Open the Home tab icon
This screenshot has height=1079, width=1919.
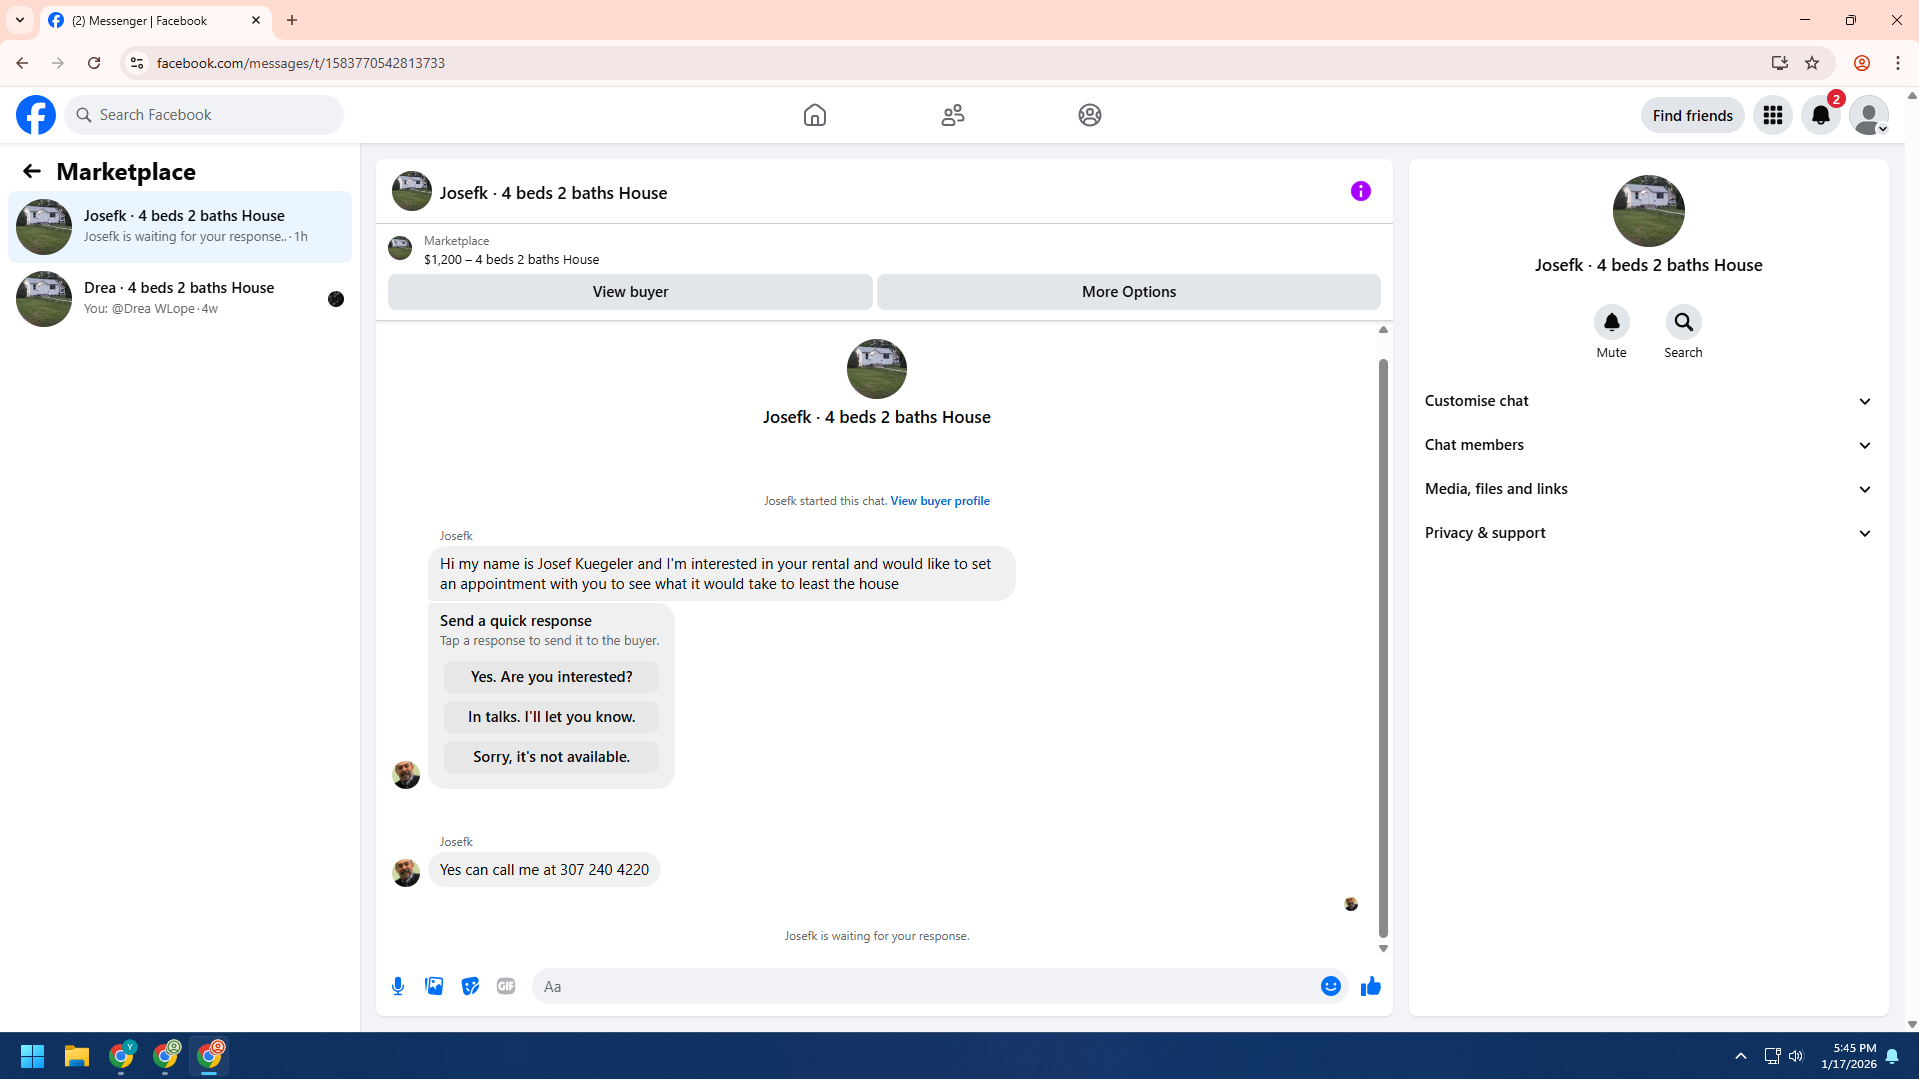point(815,115)
